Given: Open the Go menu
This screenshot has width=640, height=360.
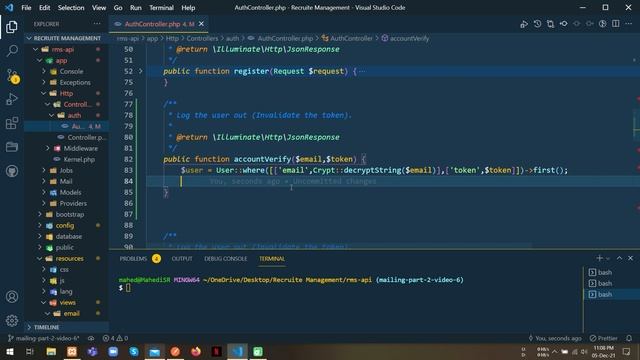Looking at the screenshot, I should [118, 8].
